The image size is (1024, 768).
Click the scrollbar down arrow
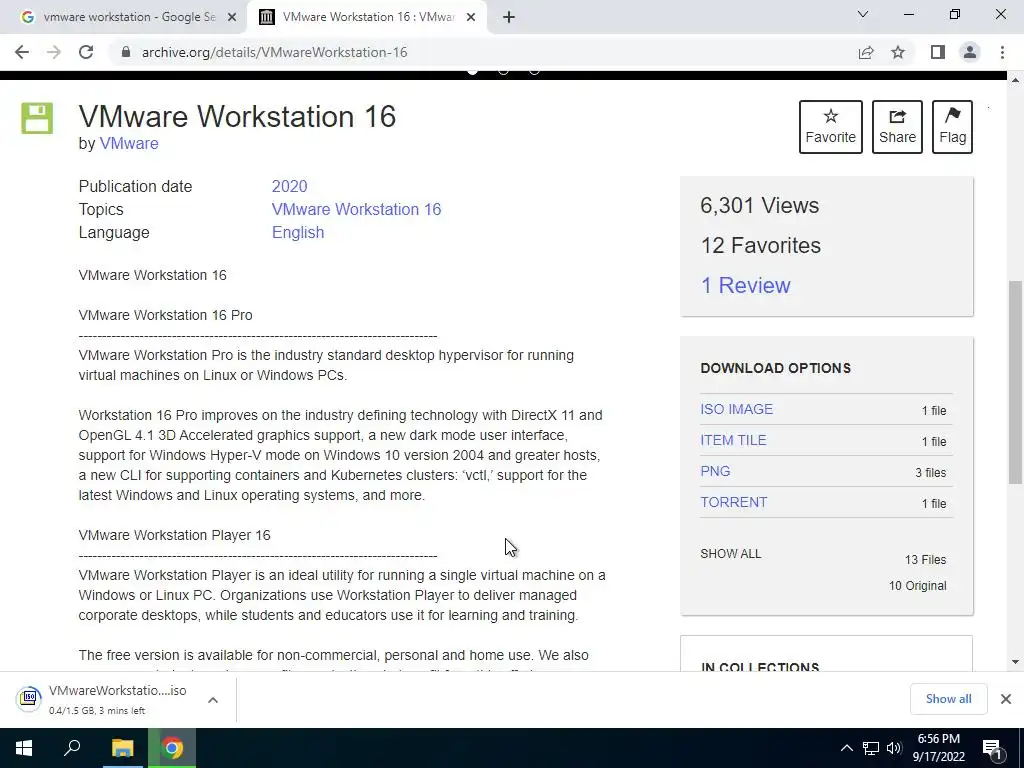[x=1015, y=662]
